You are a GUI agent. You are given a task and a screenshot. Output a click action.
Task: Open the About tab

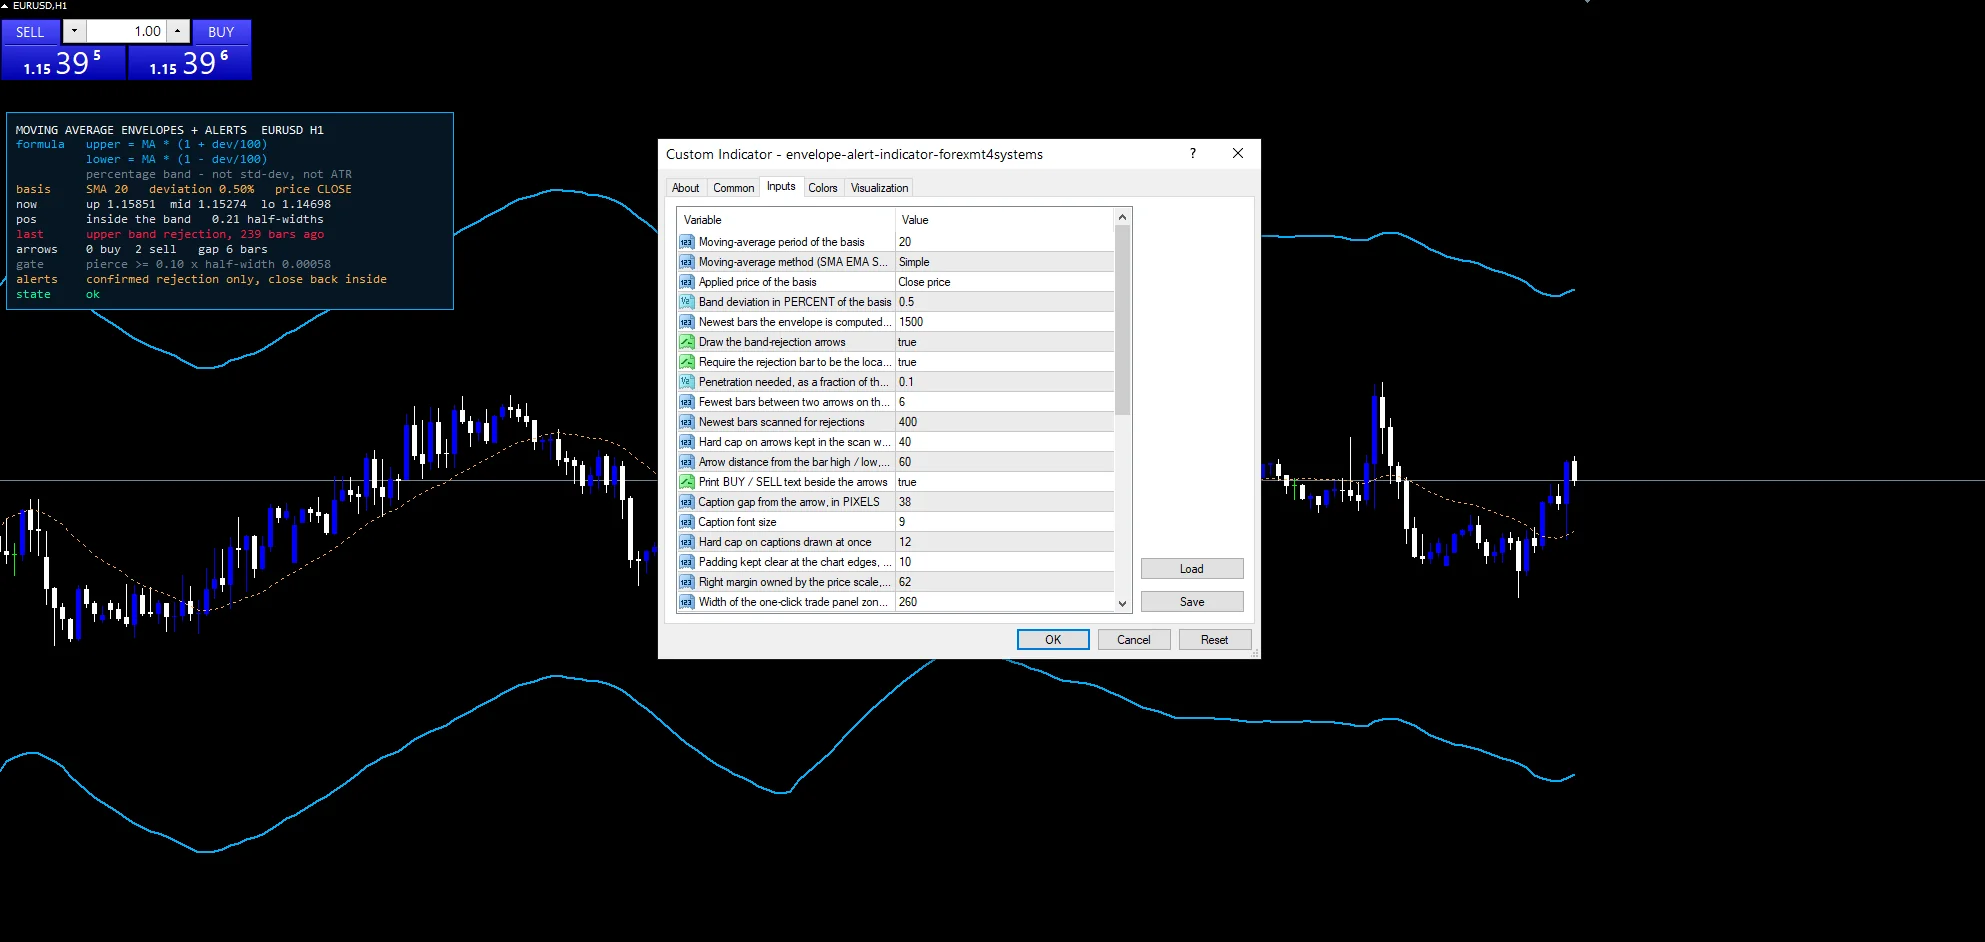[686, 188]
